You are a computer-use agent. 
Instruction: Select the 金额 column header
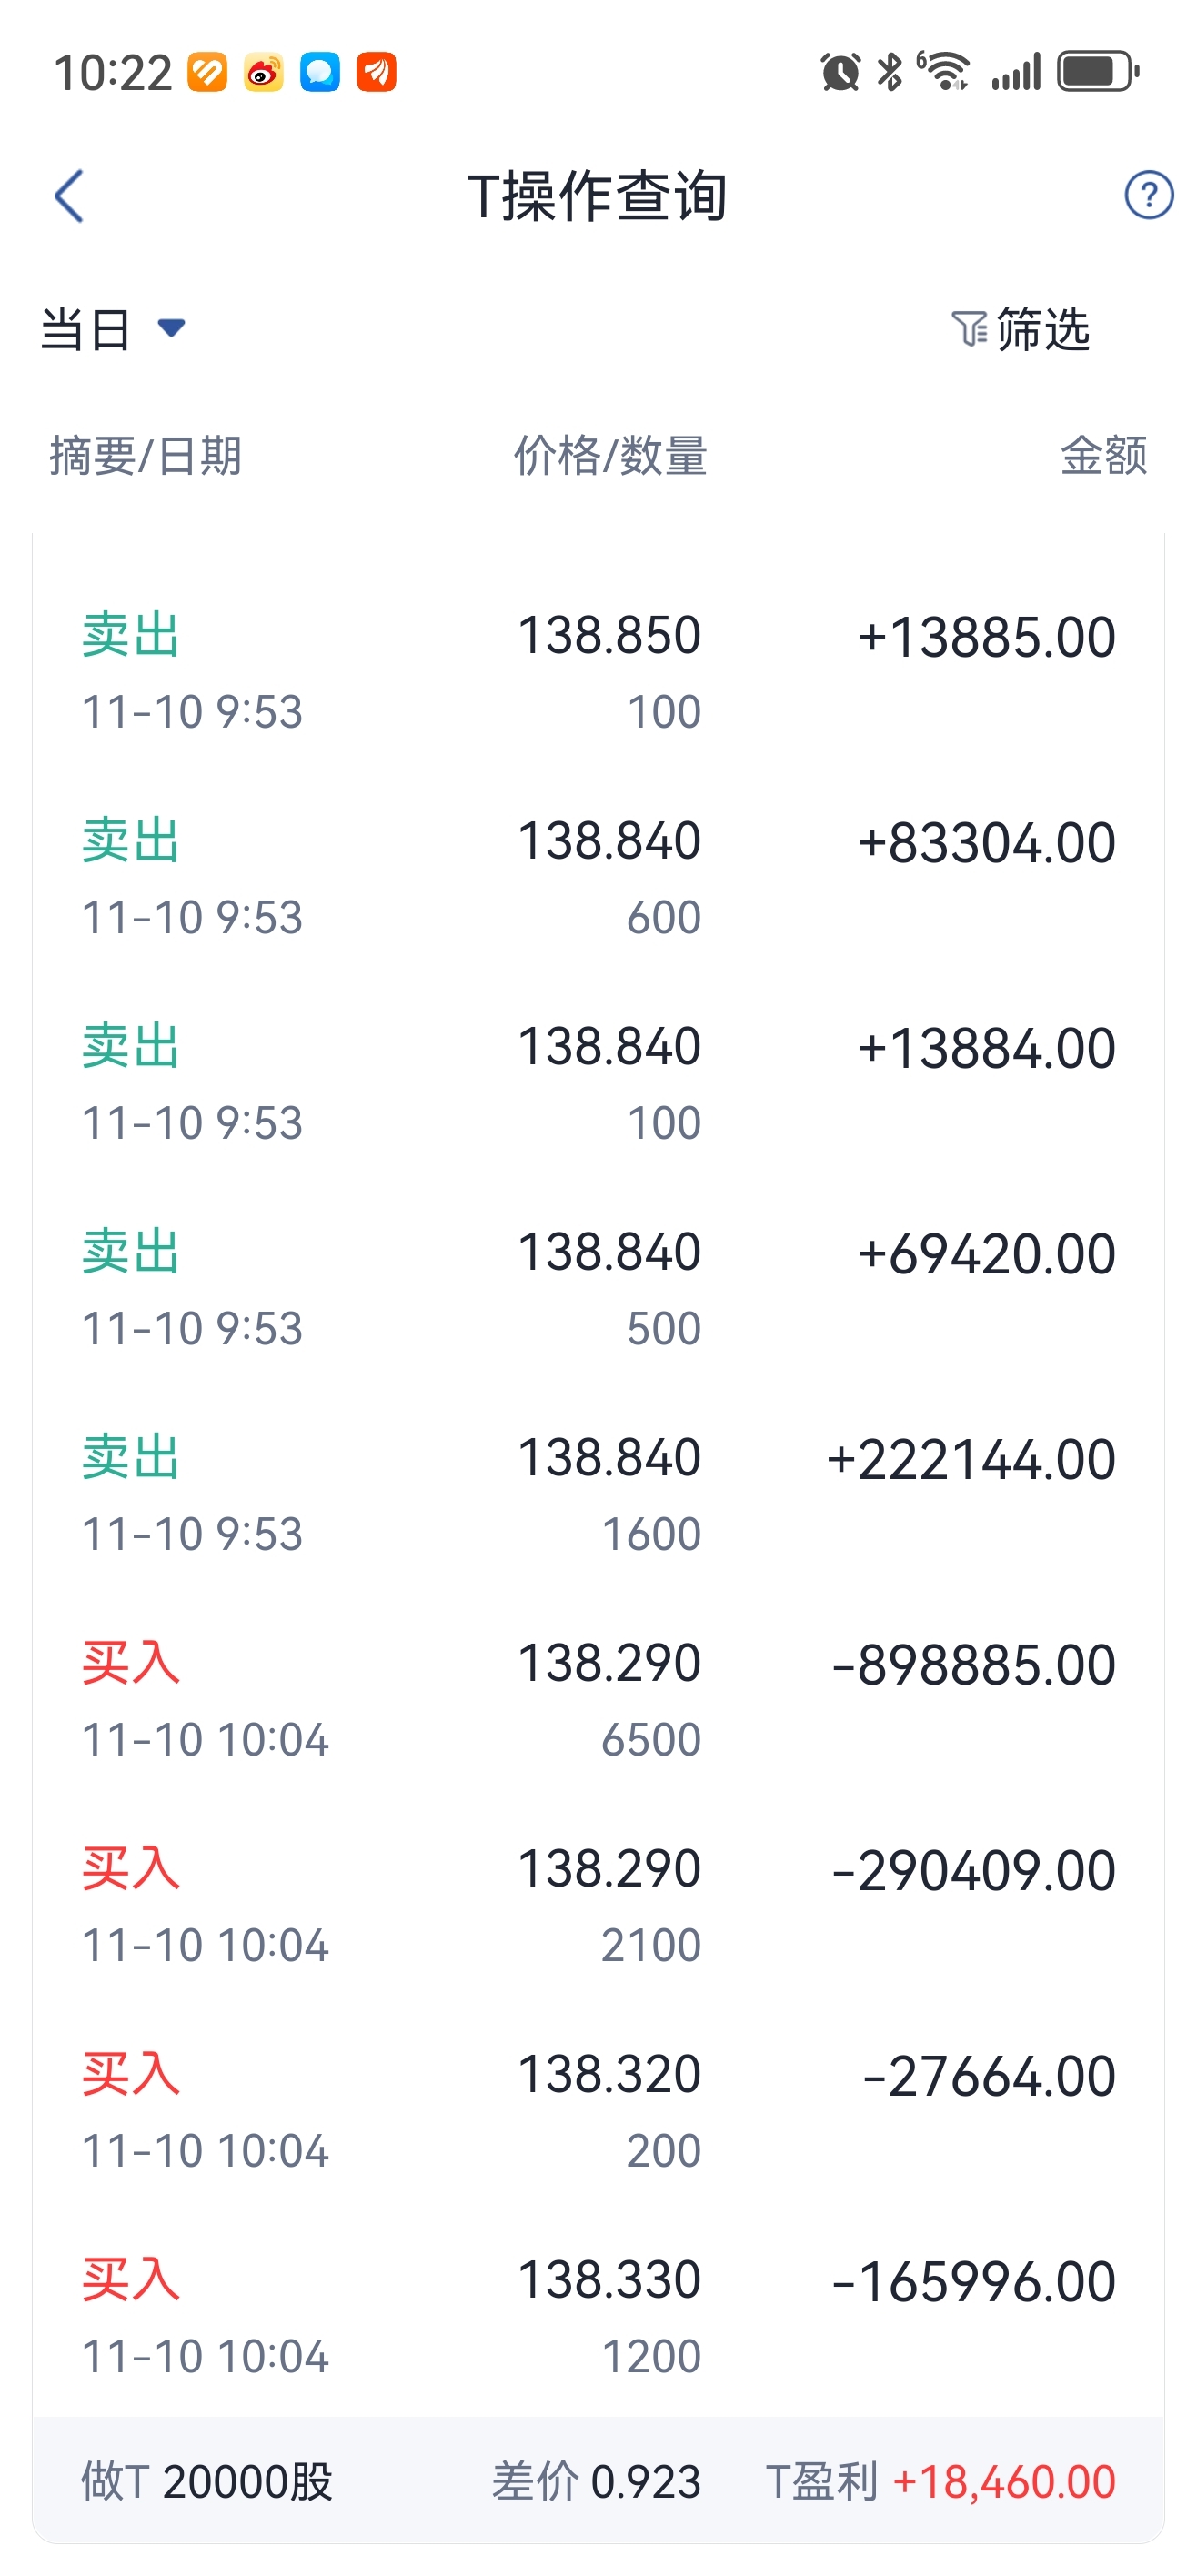coord(1103,456)
